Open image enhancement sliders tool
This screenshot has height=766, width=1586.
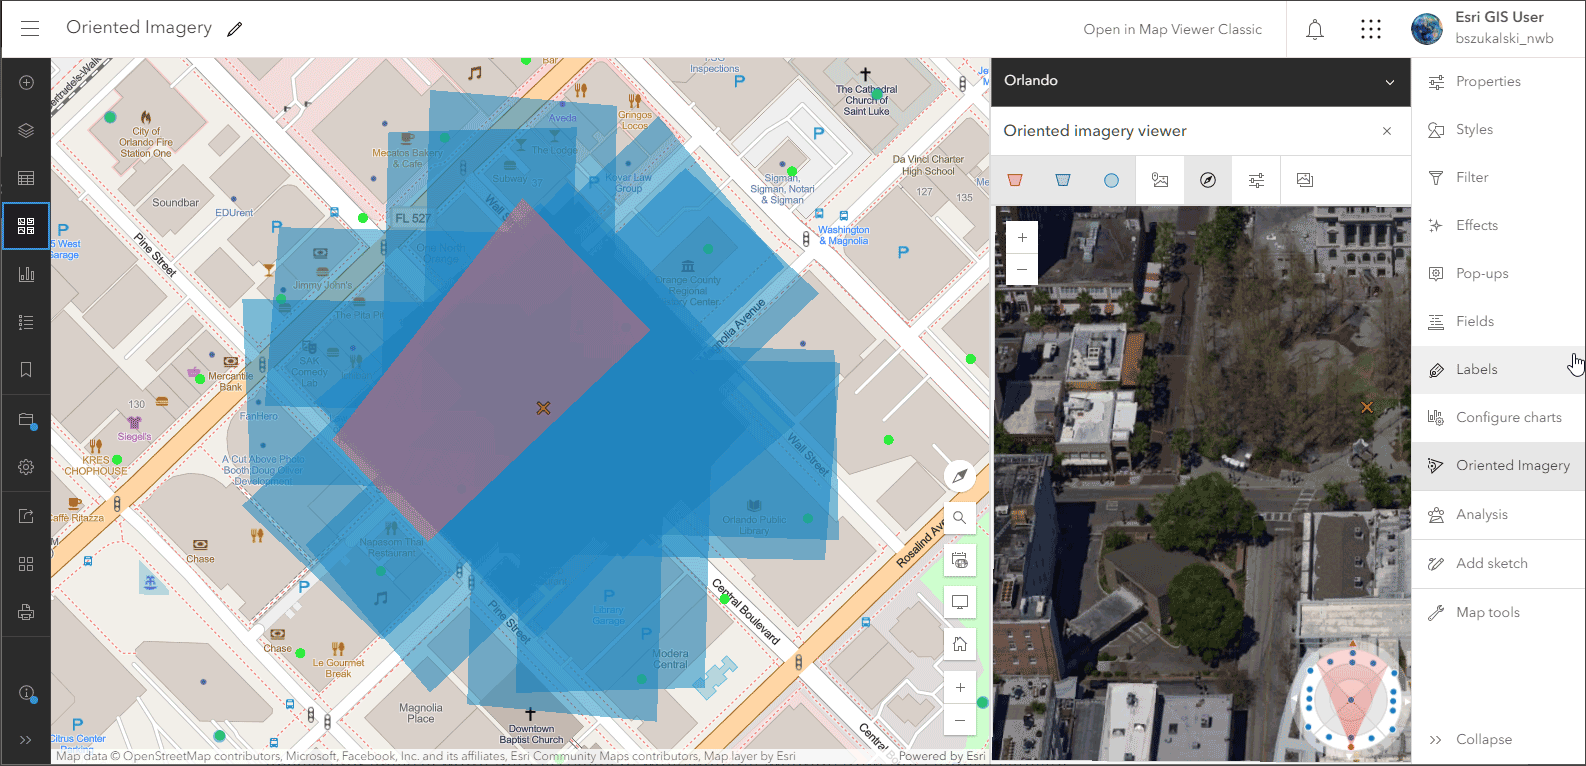pos(1256,180)
